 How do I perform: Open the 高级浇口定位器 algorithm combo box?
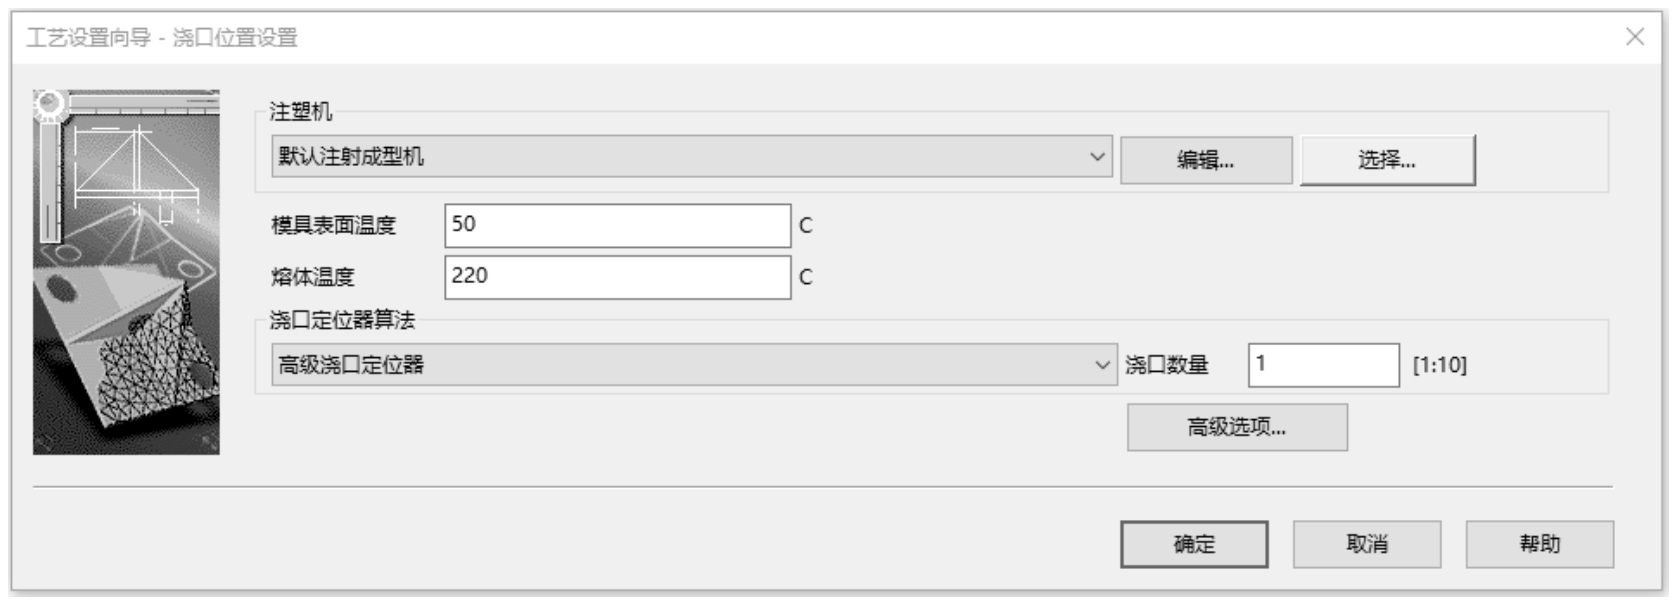point(694,365)
